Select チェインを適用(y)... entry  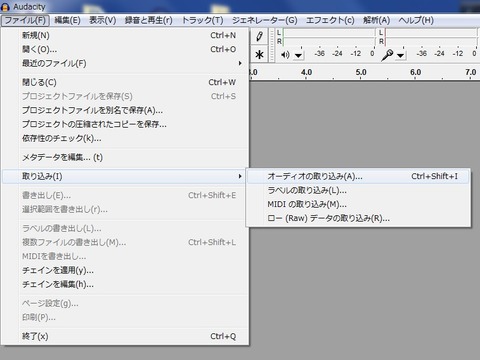point(126,270)
